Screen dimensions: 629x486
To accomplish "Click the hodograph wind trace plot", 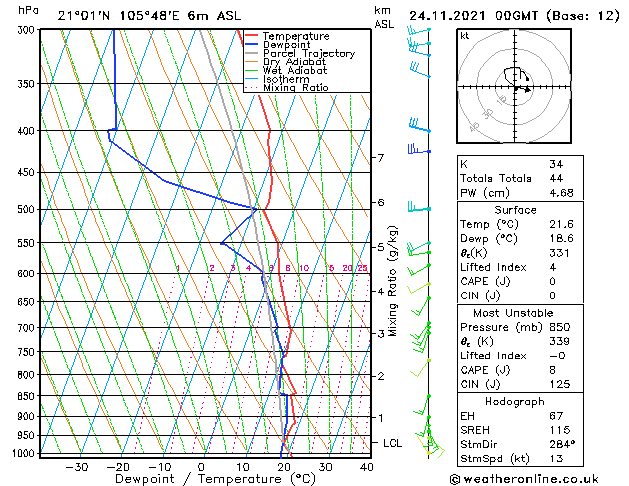I will pos(514,86).
